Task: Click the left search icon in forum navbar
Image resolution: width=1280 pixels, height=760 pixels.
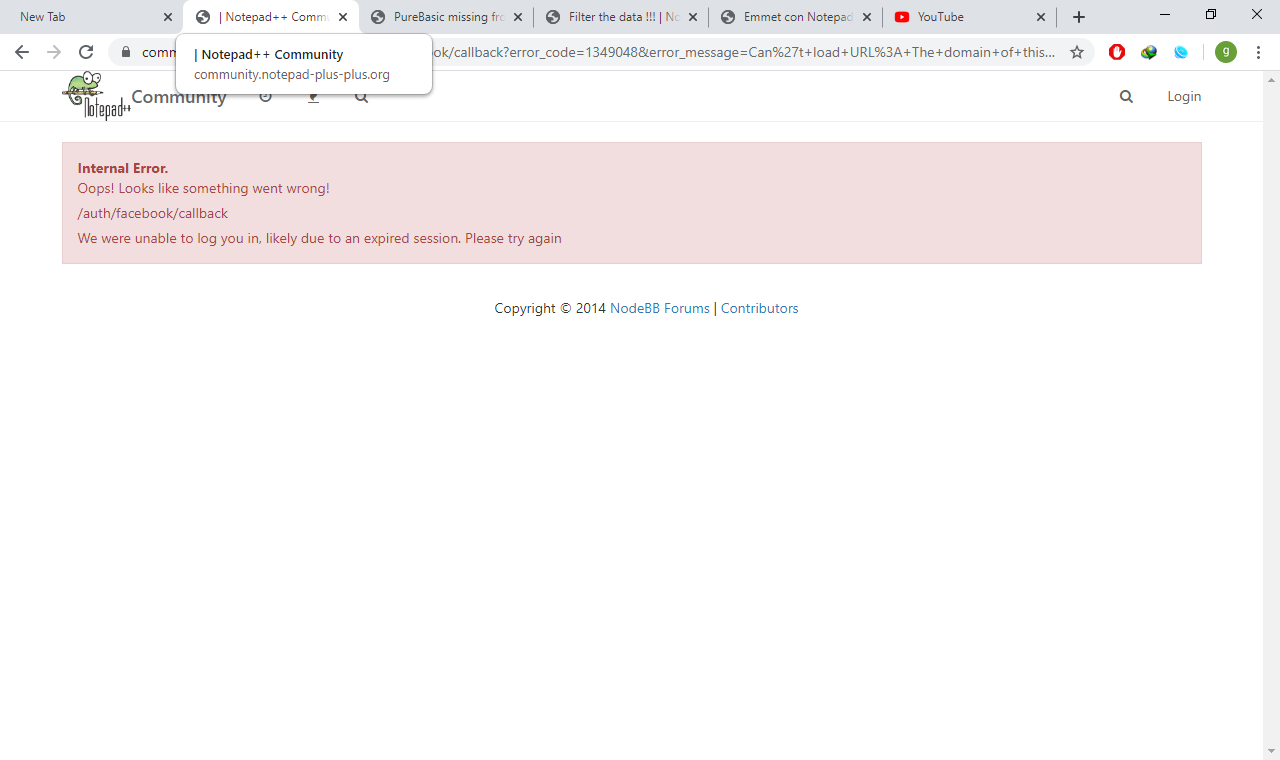Action: point(361,96)
